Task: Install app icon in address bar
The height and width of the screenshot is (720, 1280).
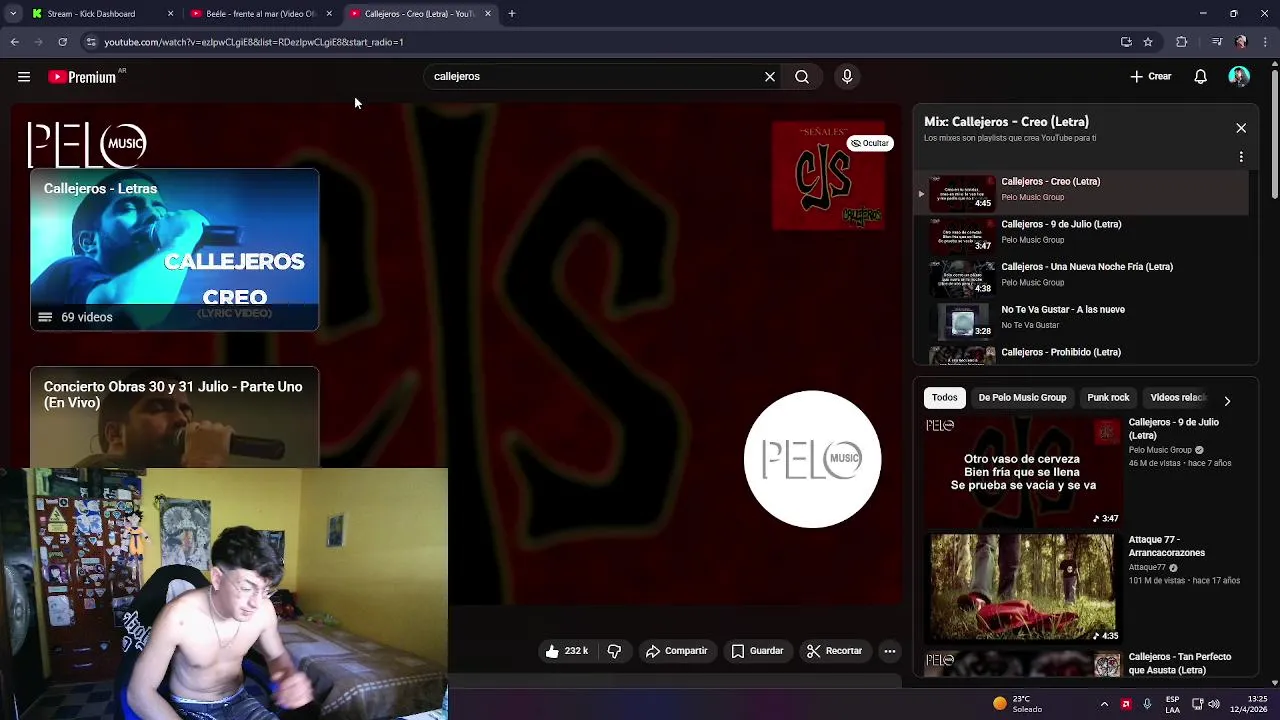Action: coord(1126,42)
